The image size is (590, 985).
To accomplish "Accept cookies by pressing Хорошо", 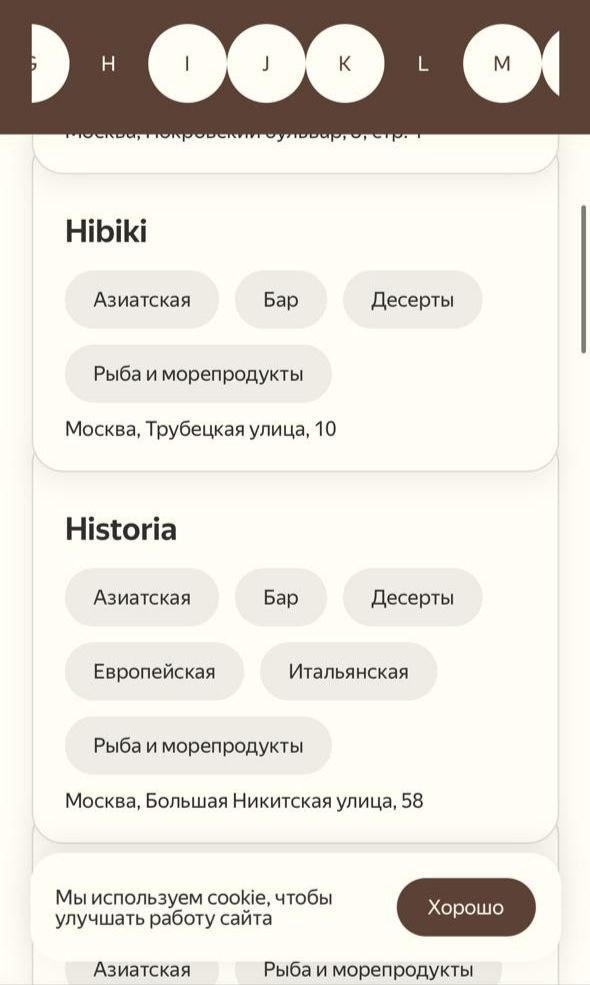I will click(466, 907).
